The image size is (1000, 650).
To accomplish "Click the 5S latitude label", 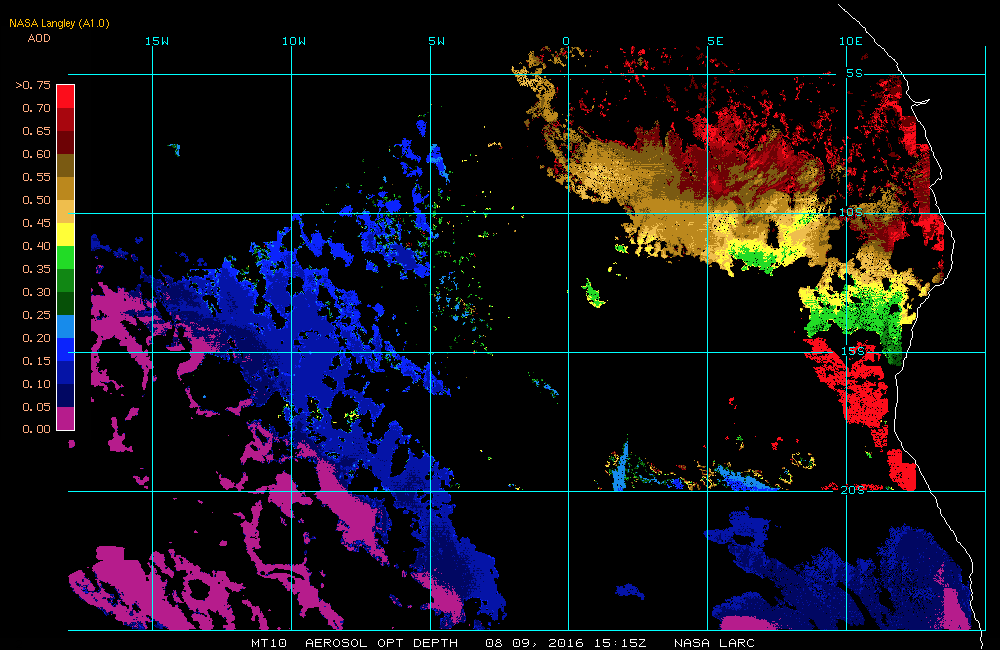I will [855, 73].
